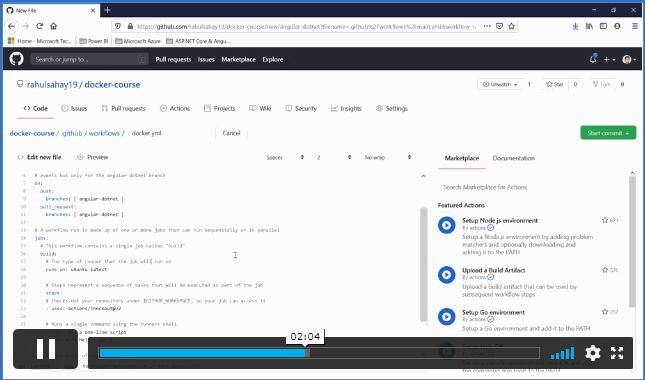The width and height of the screenshot is (645, 380).
Task: Open the Spaces indent mode selector
Action: point(285,158)
